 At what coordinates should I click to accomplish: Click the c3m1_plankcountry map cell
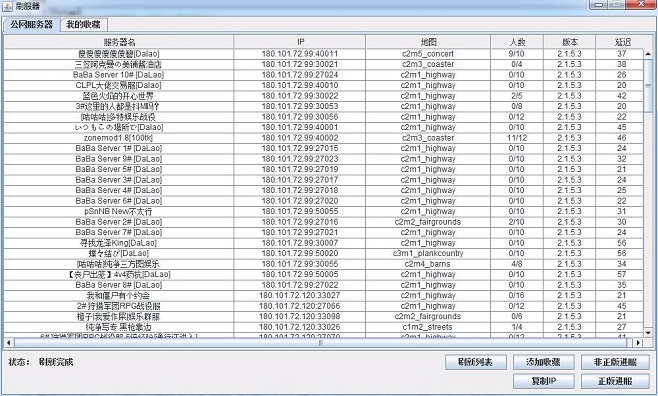[428, 253]
